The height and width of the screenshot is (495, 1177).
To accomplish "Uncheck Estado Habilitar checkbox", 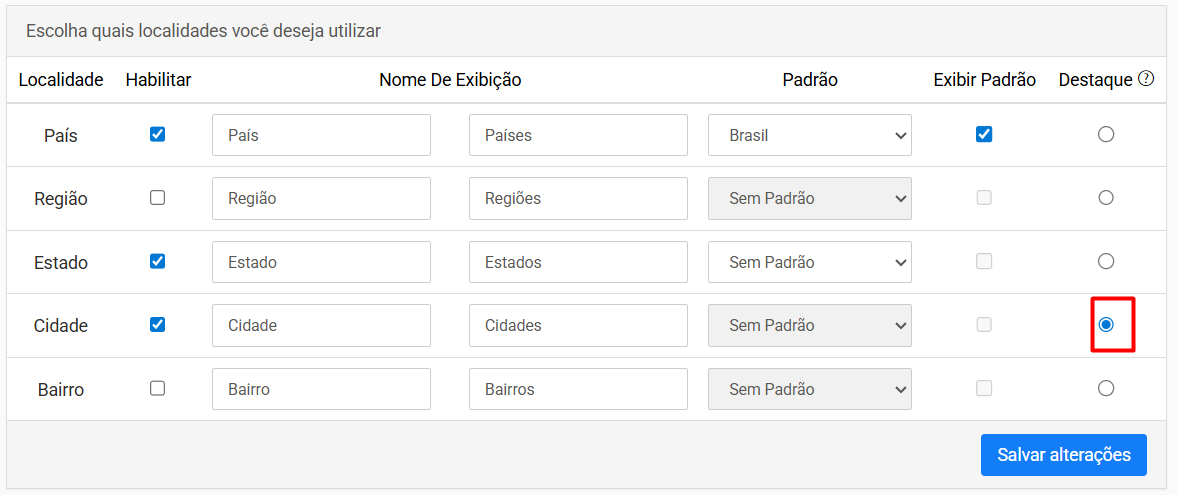I will click(x=158, y=261).
